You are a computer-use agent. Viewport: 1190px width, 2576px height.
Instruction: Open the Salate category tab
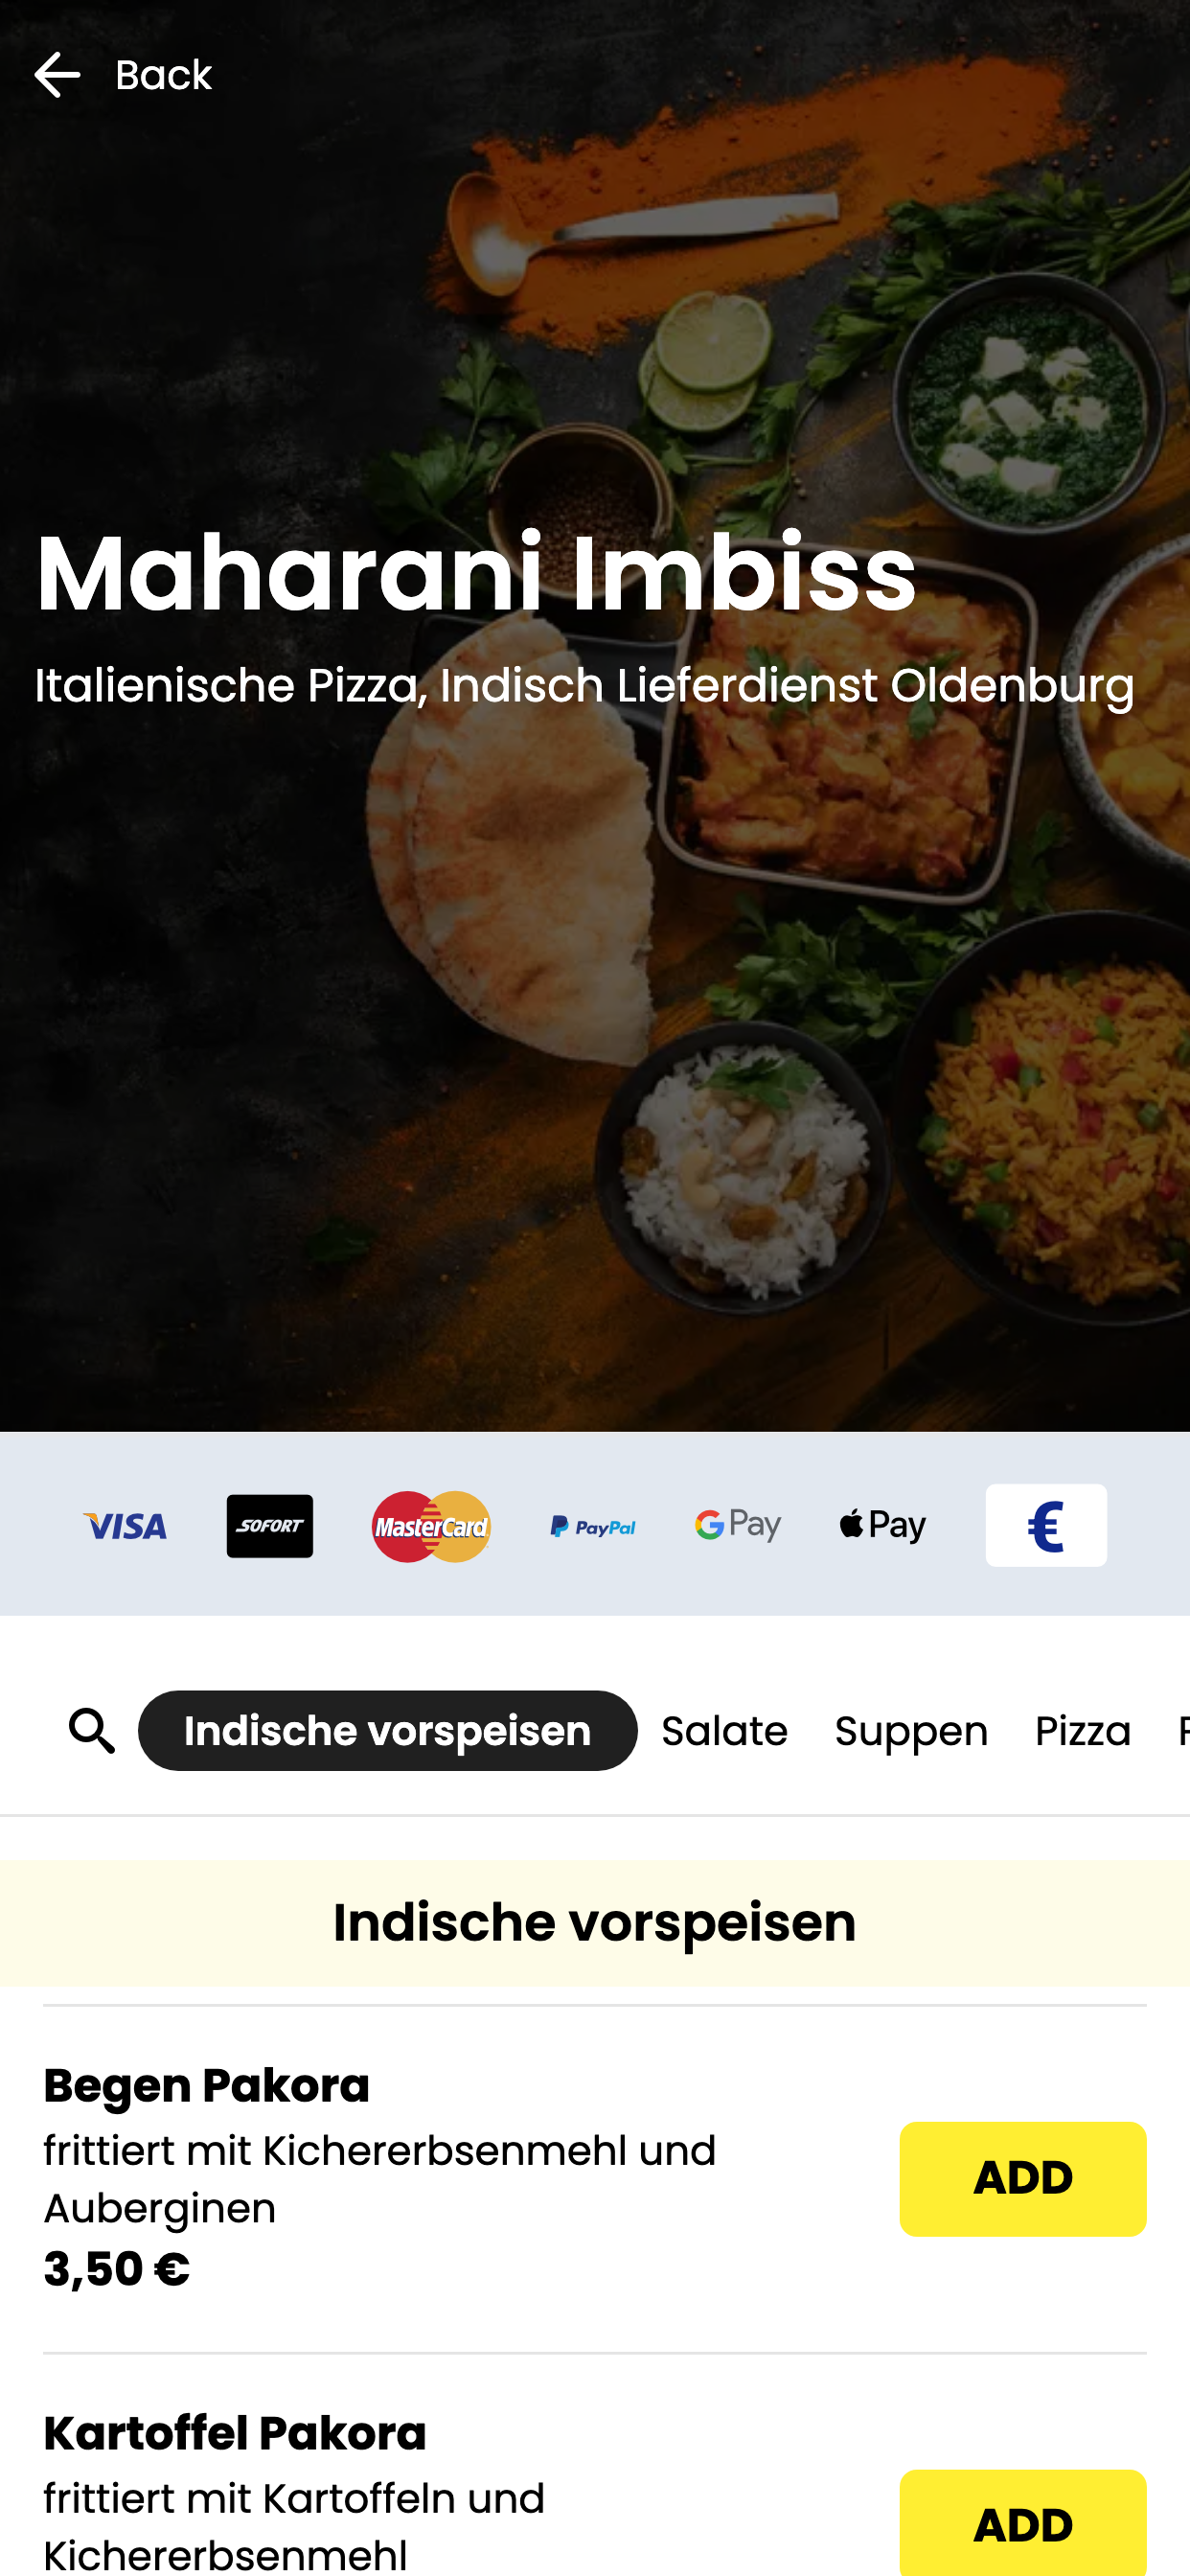[x=725, y=1731]
